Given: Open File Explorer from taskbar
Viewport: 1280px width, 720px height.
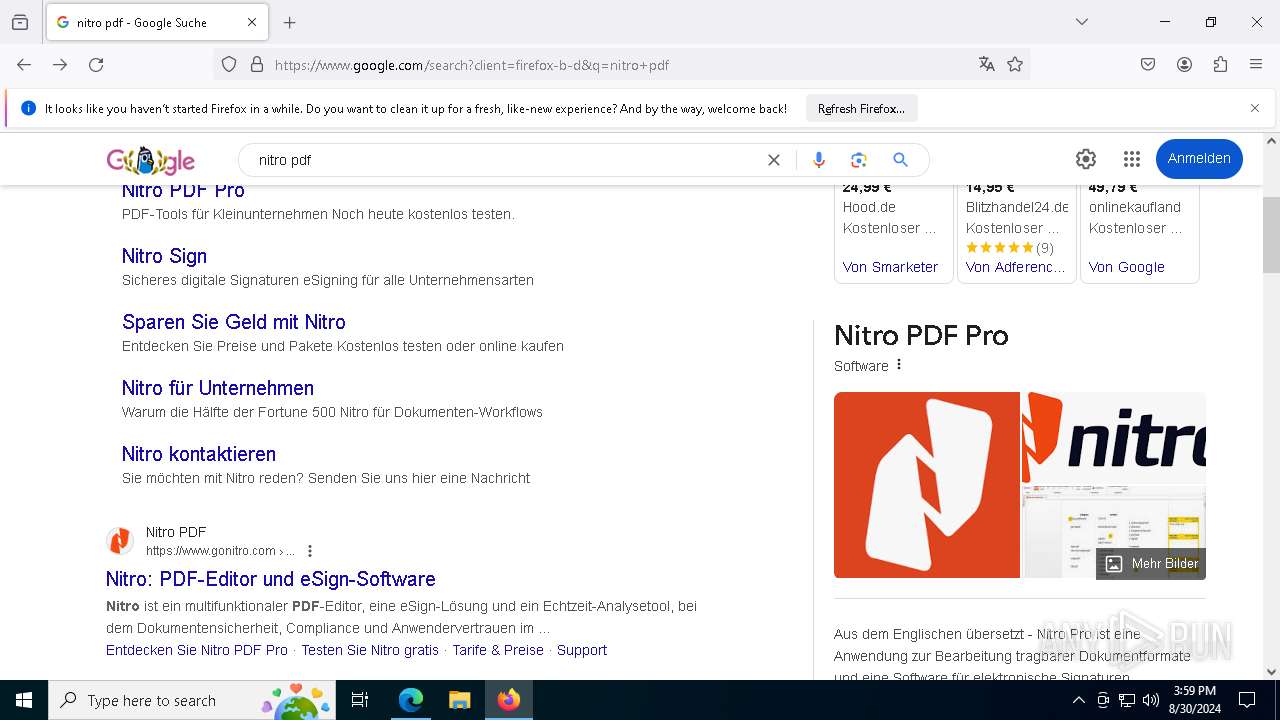Looking at the screenshot, I should click(x=459, y=700).
